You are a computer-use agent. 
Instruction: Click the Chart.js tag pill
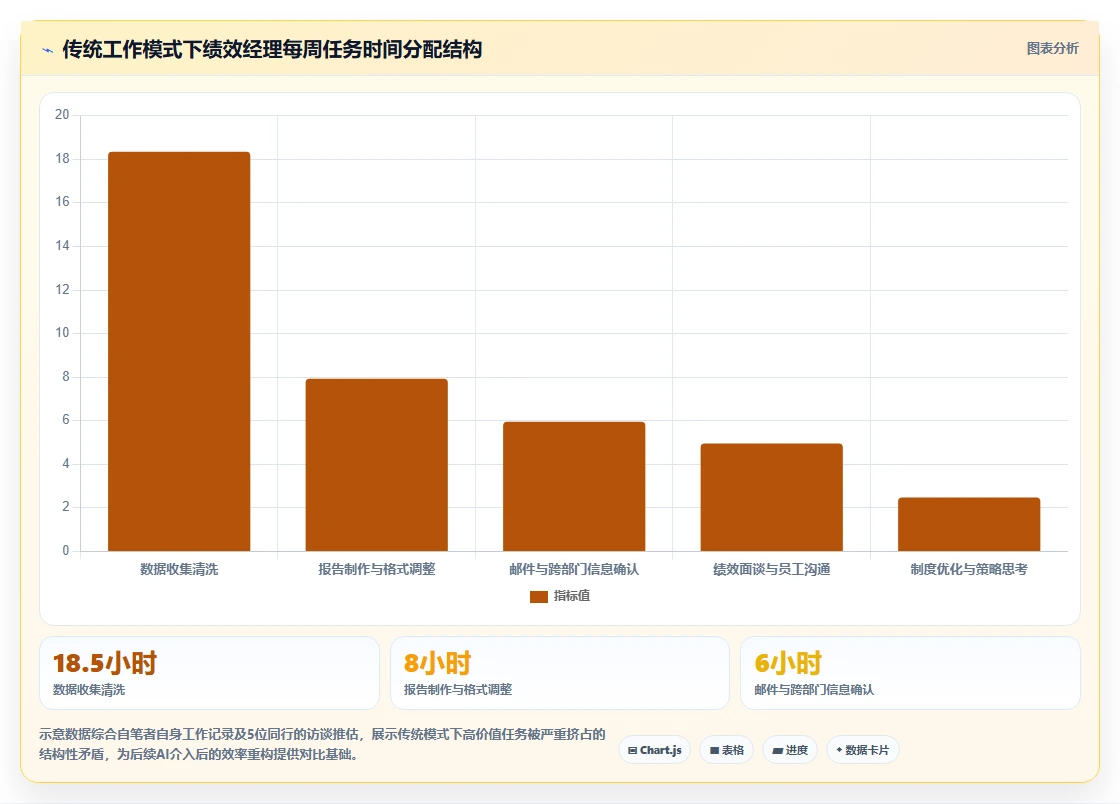pos(654,750)
